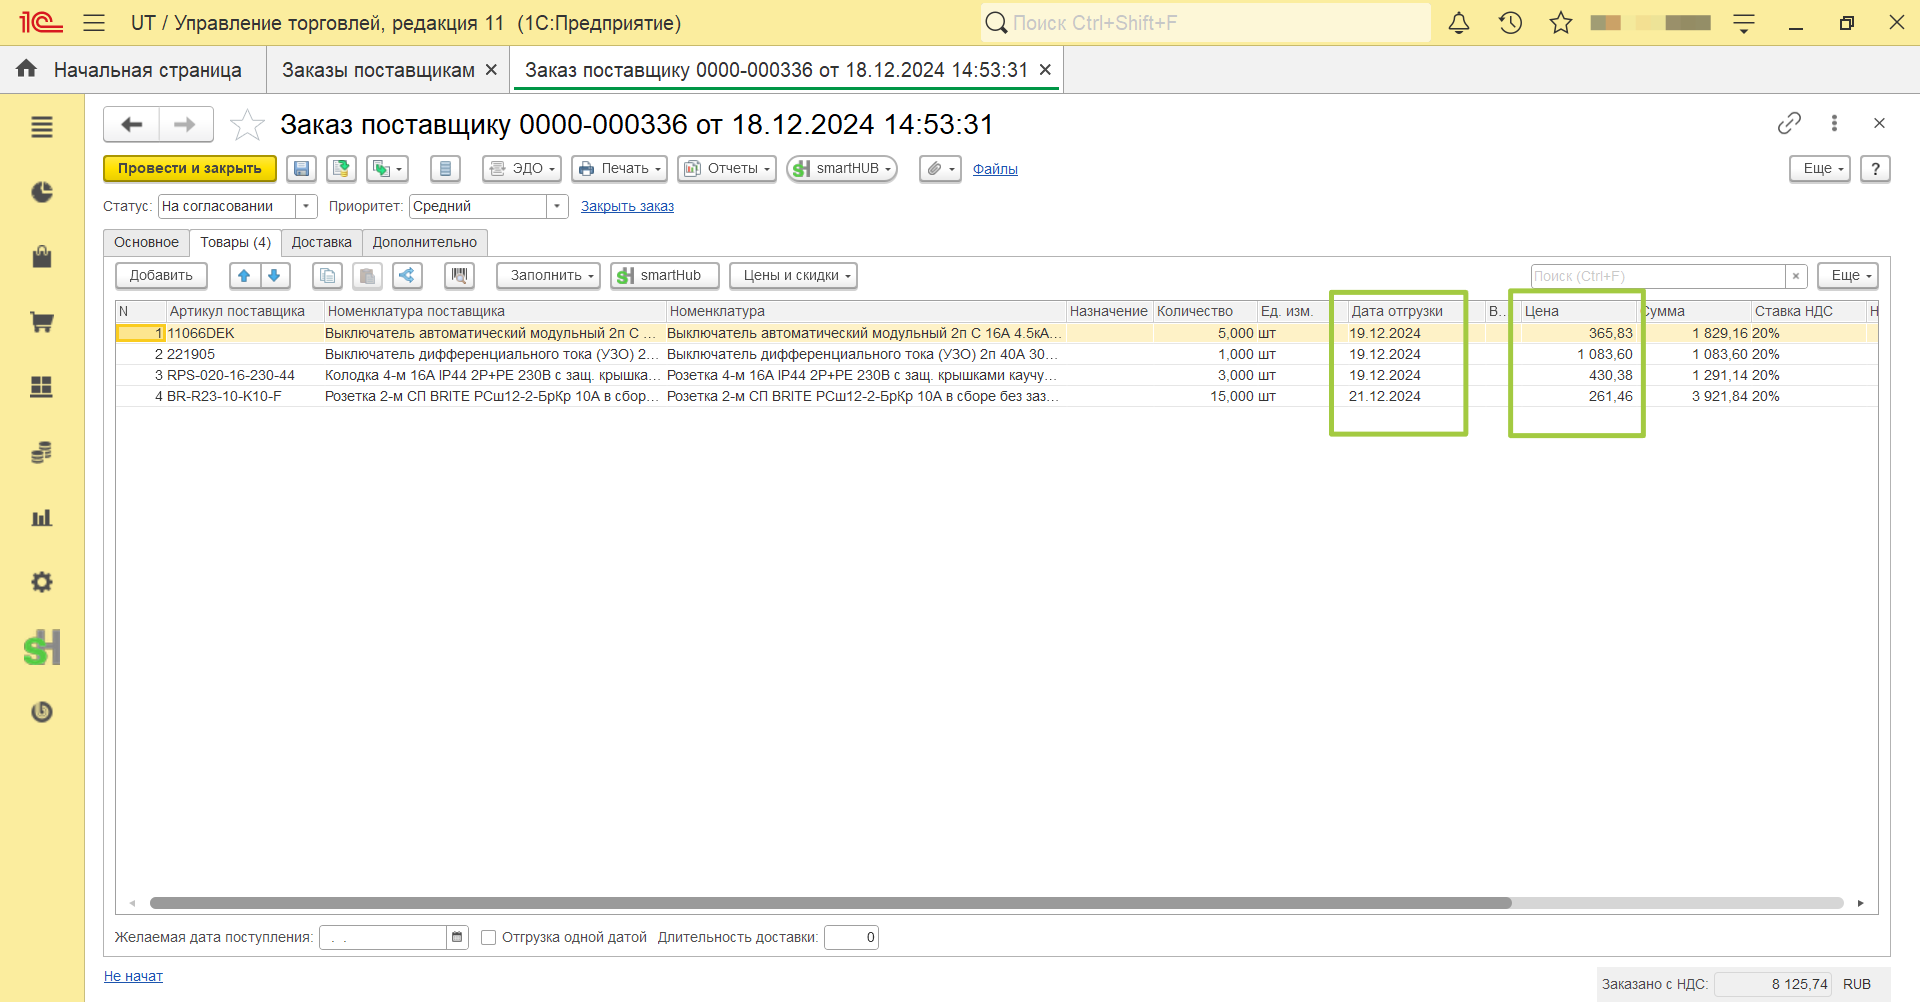Open the notifications bell icon
This screenshot has height=1002, width=1920.
click(x=1459, y=23)
